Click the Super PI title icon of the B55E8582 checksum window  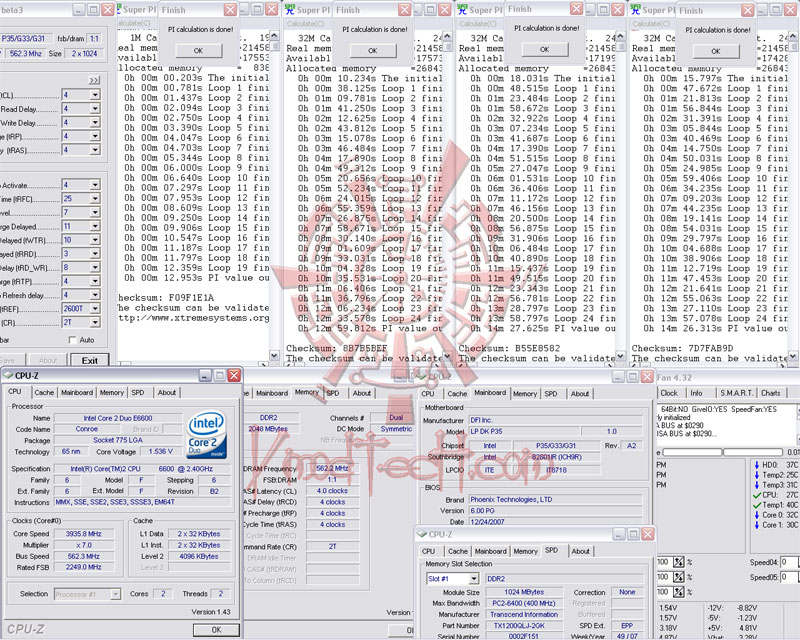coord(463,10)
